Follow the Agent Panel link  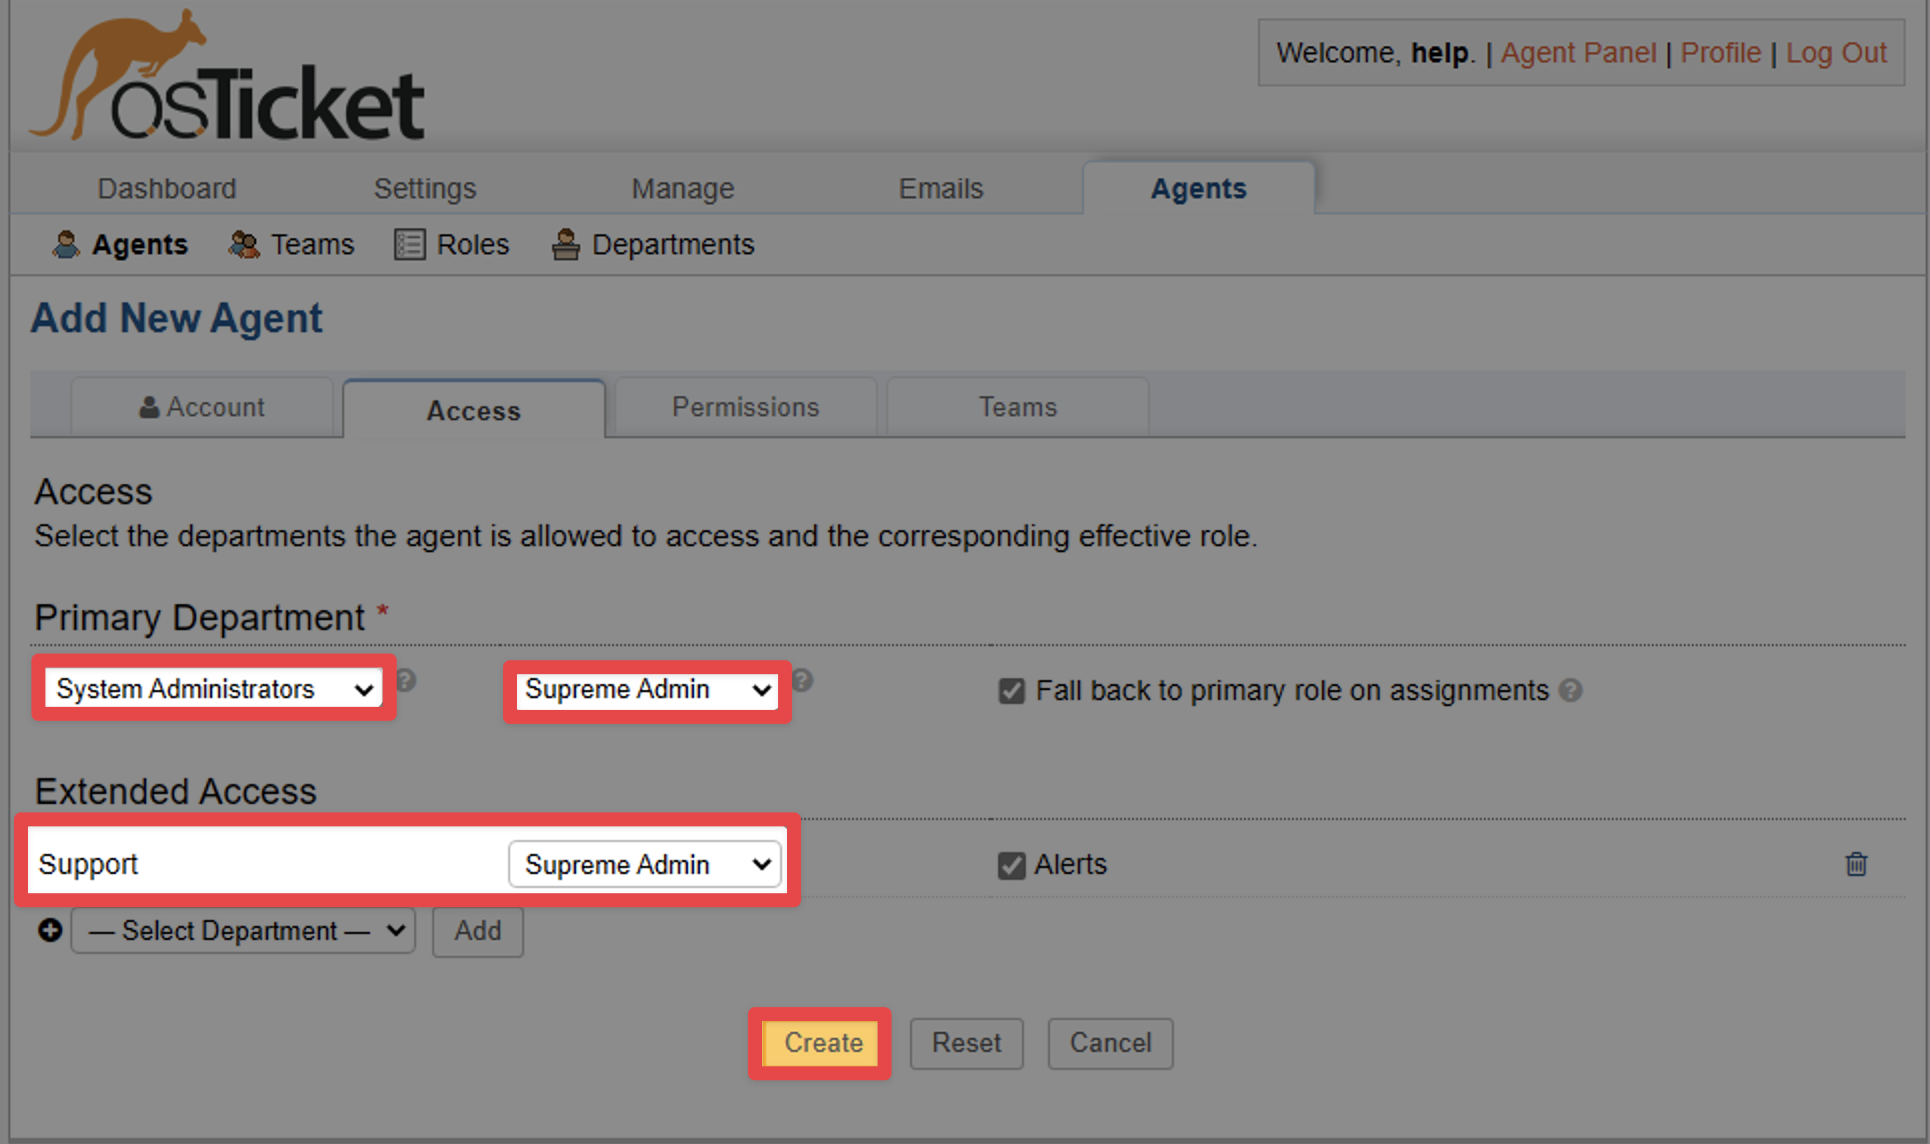[x=1578, y=53]
